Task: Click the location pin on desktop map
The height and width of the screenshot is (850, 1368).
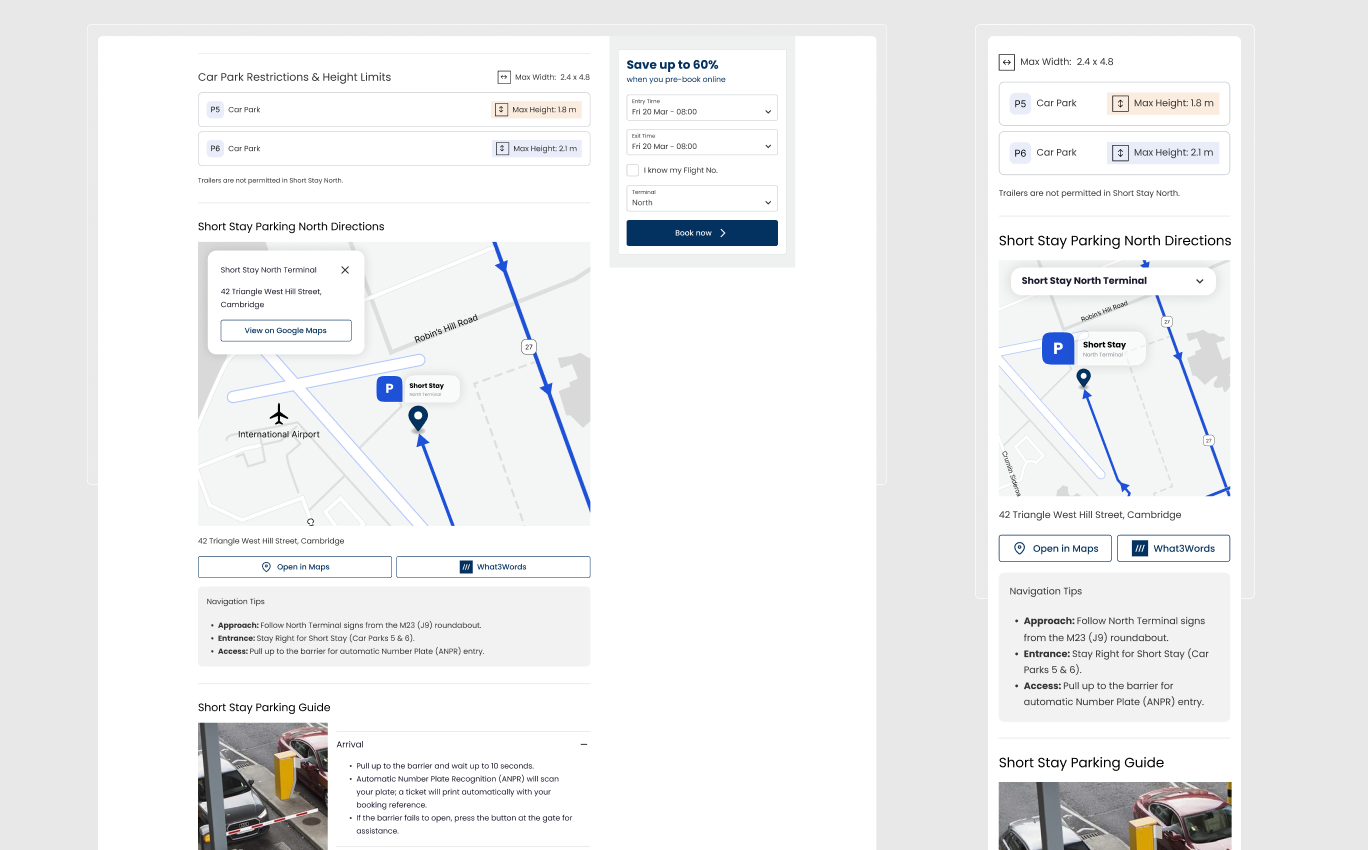Action: (418, 419)
